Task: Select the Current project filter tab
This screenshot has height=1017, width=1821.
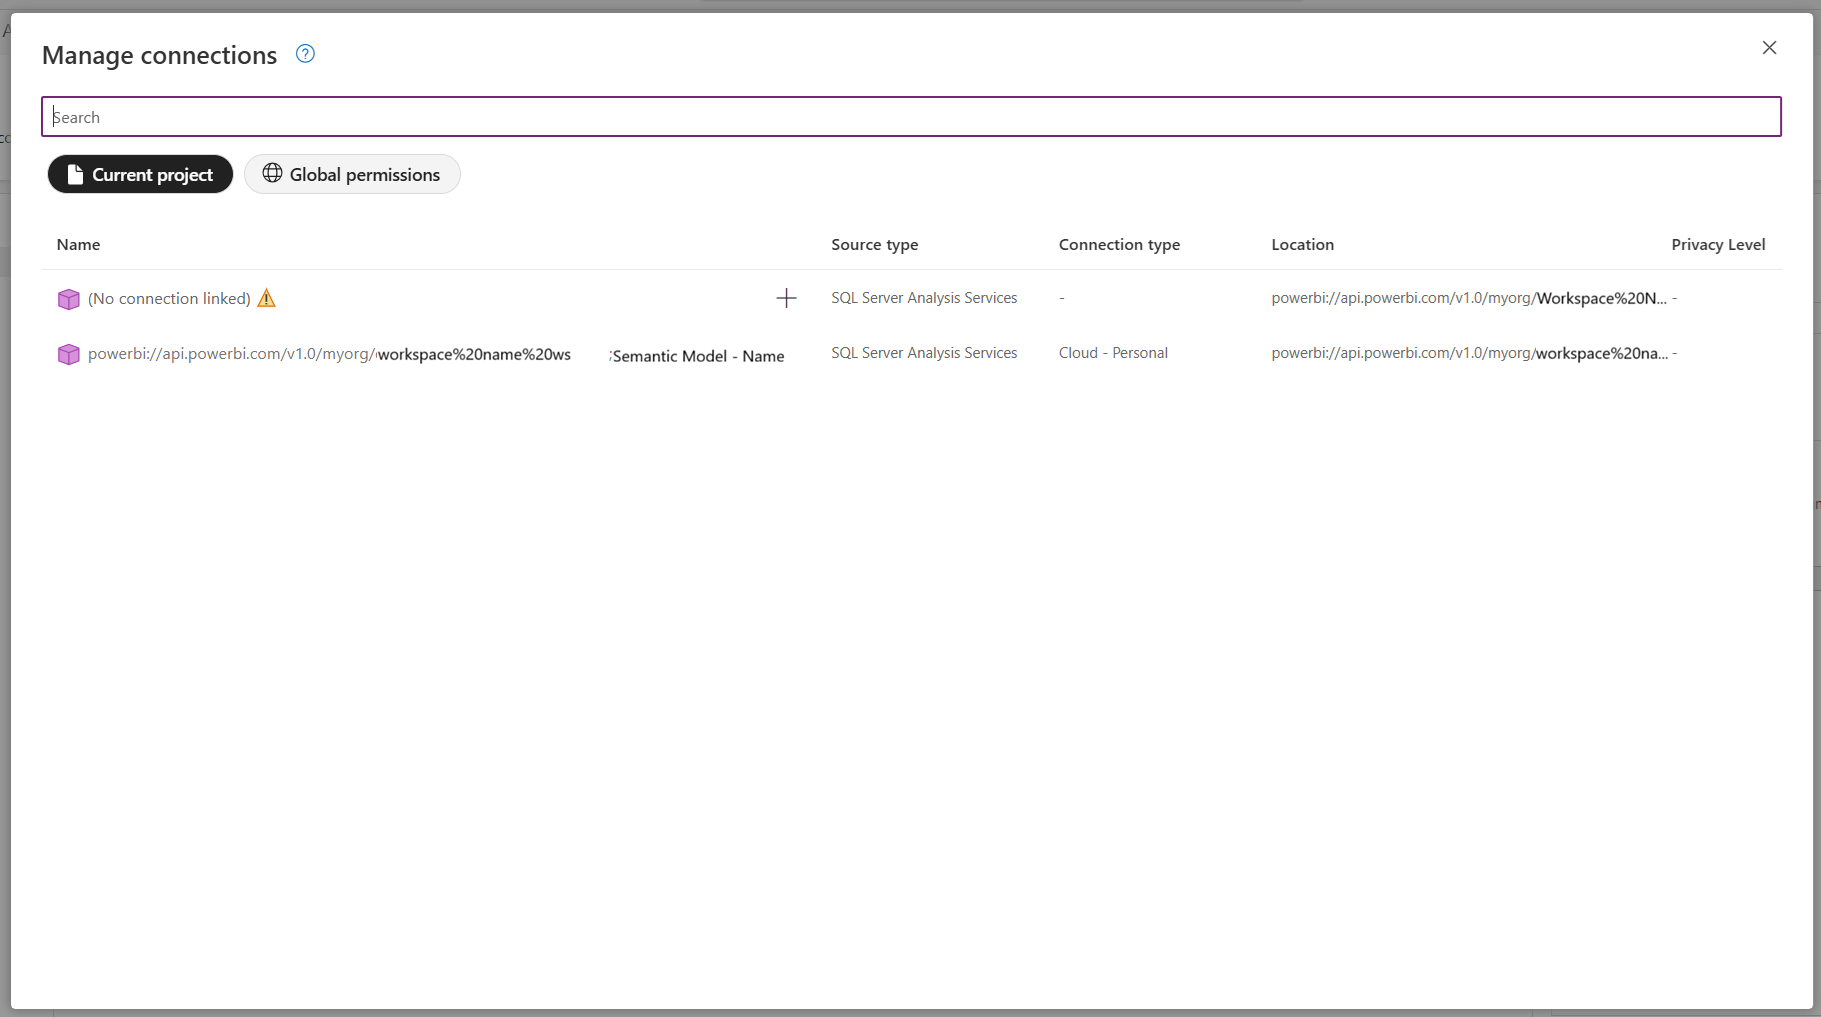Action: [140, 174]
